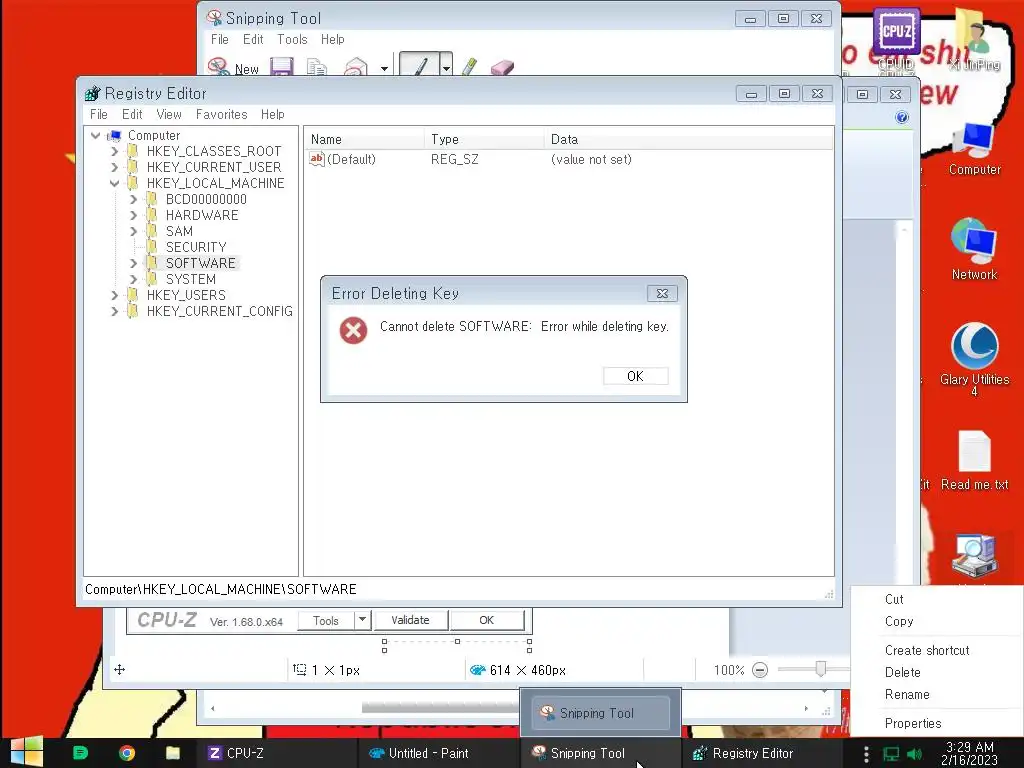Open the Registry Editor Help menu
This screenshot has height=768, width=1024.
pos(272,114)
